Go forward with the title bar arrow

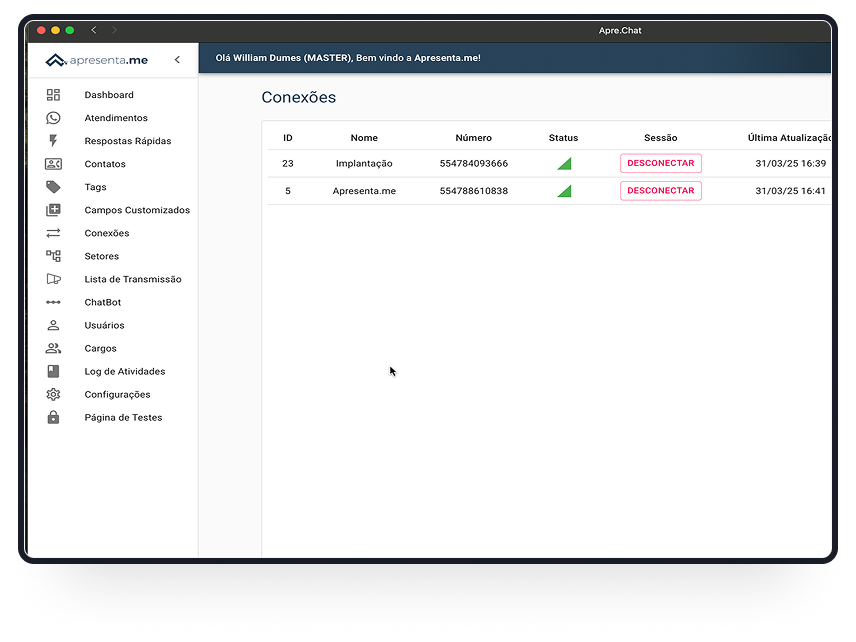coord(114,30)
